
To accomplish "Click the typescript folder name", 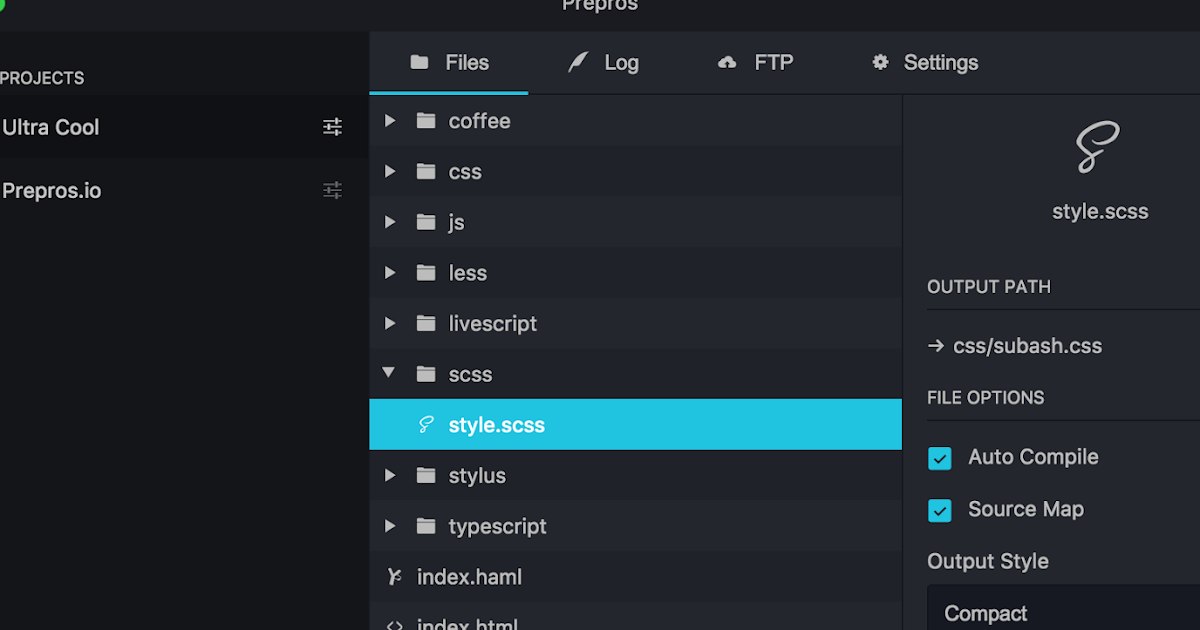I will pos(497,526).
